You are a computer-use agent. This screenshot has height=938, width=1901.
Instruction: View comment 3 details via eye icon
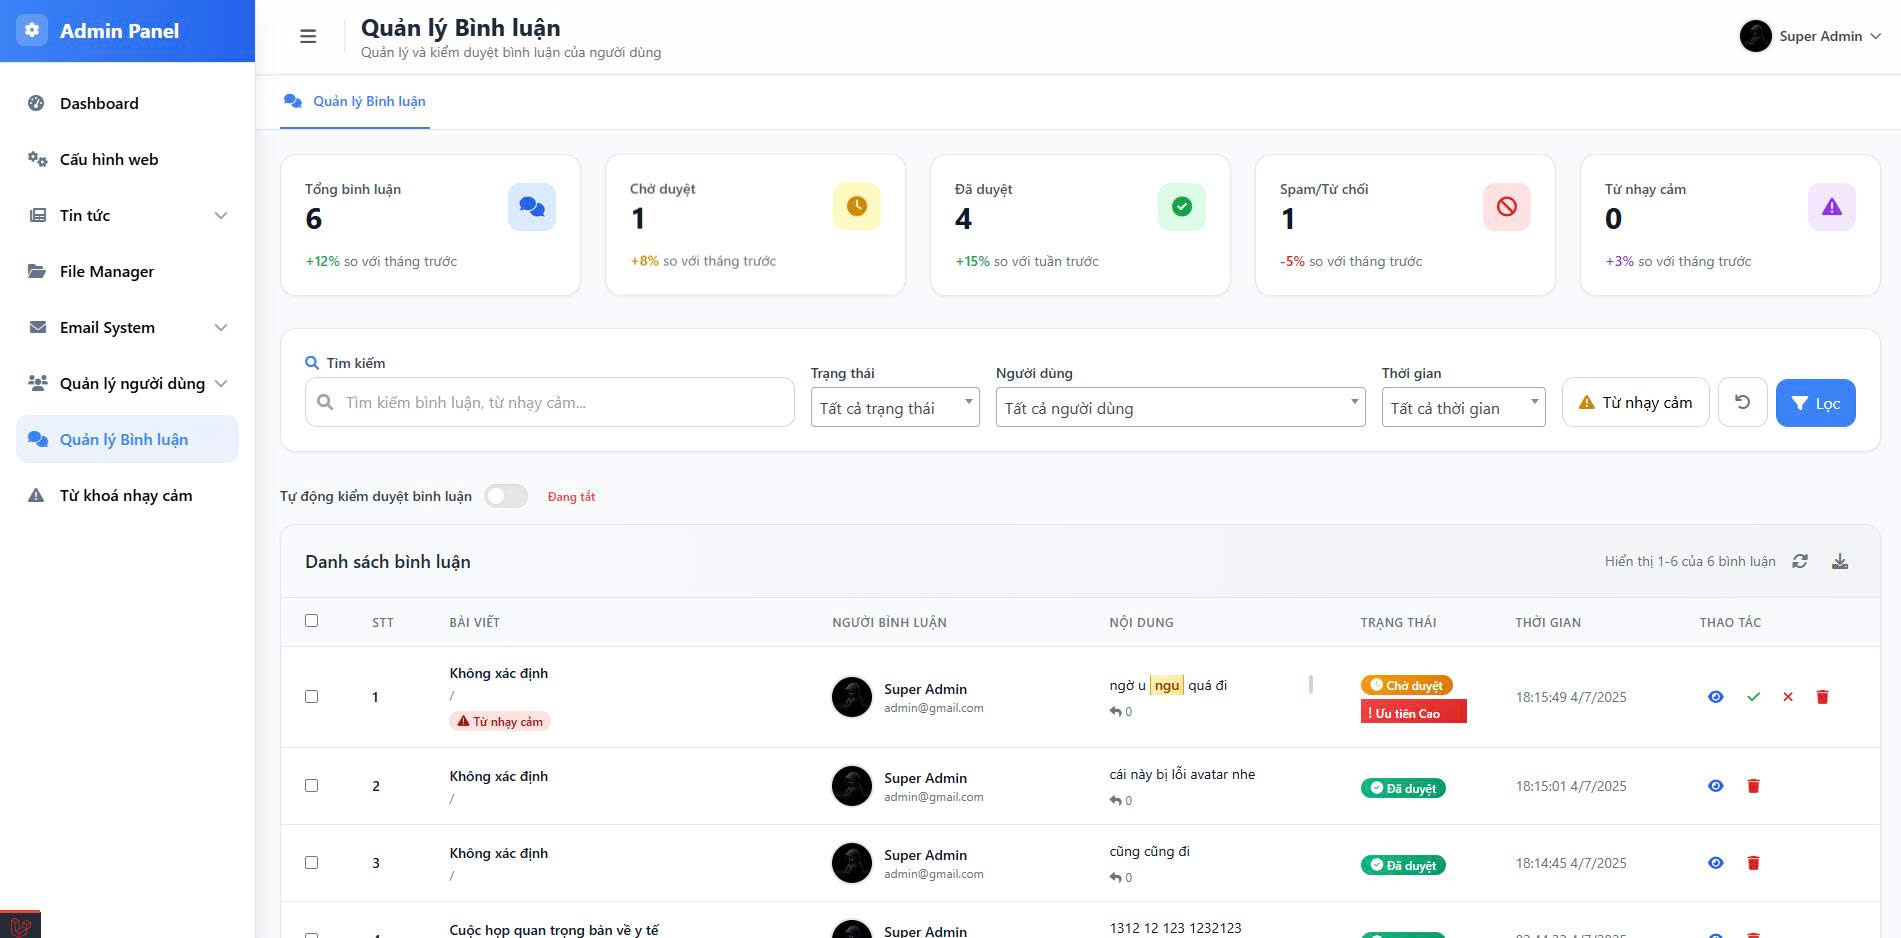coord(1716,863)
